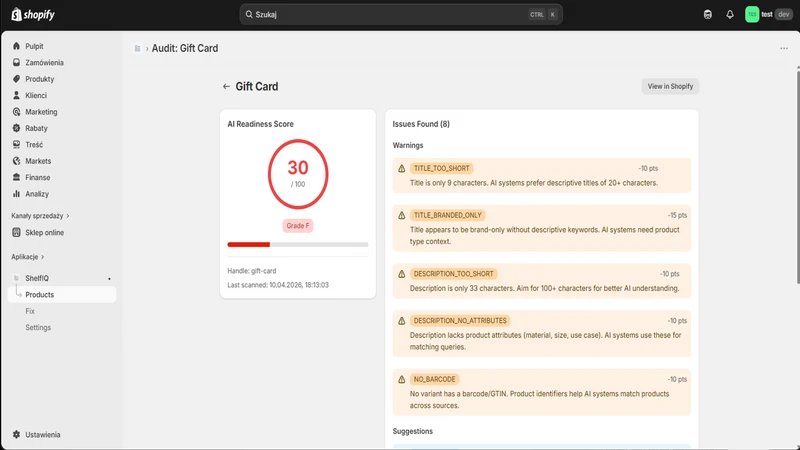Open Treść content icon
This screenshot has height=450, width=800.
point(16,144)
